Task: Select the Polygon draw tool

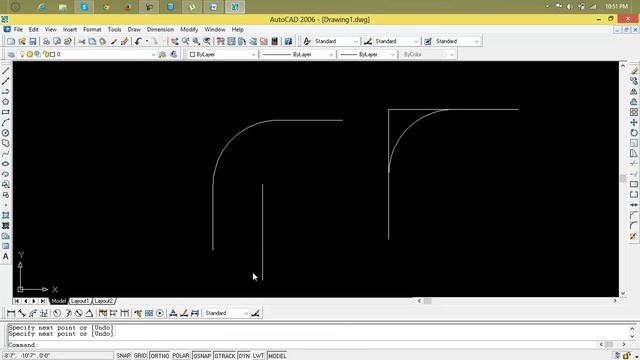Action: [6, 102]
